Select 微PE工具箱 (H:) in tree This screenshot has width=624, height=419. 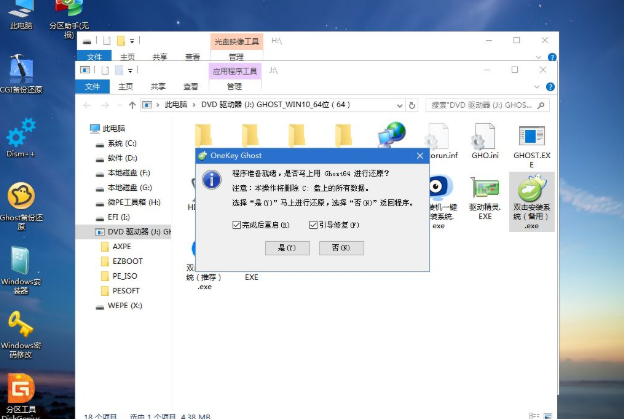[128, 202]
